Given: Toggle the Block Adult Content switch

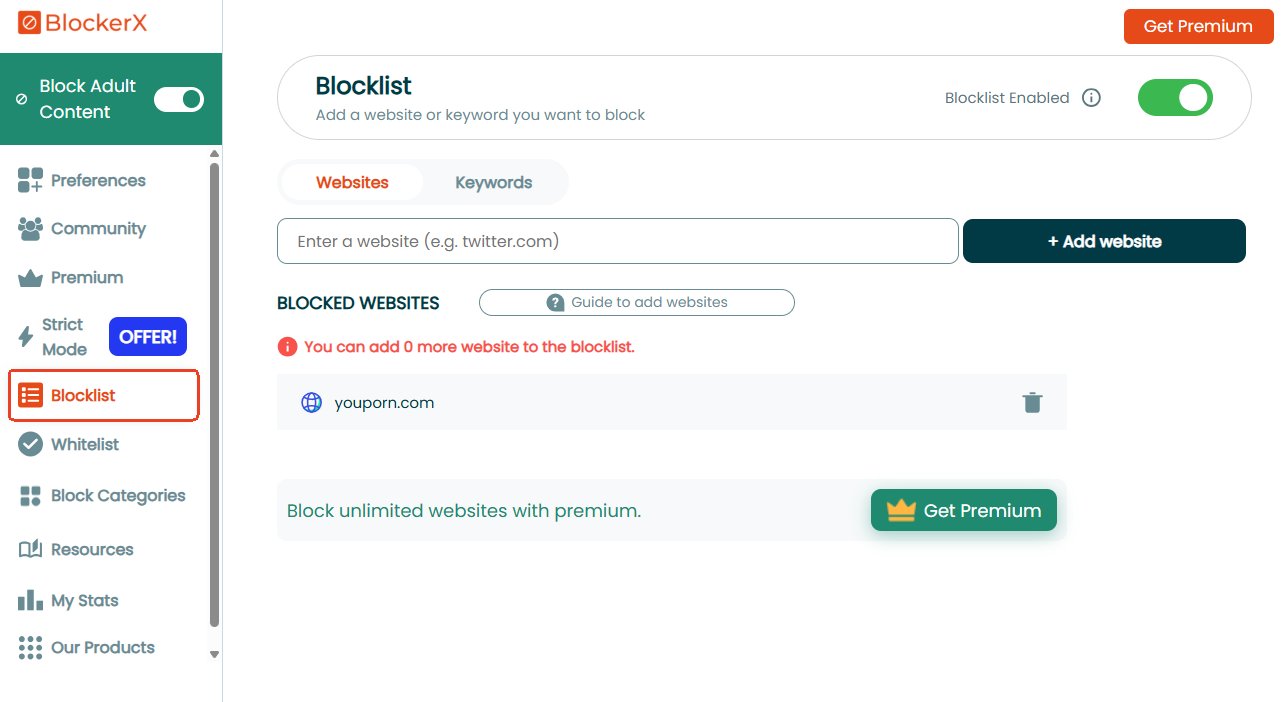Looking at the screenshot, I should [178, 99].
